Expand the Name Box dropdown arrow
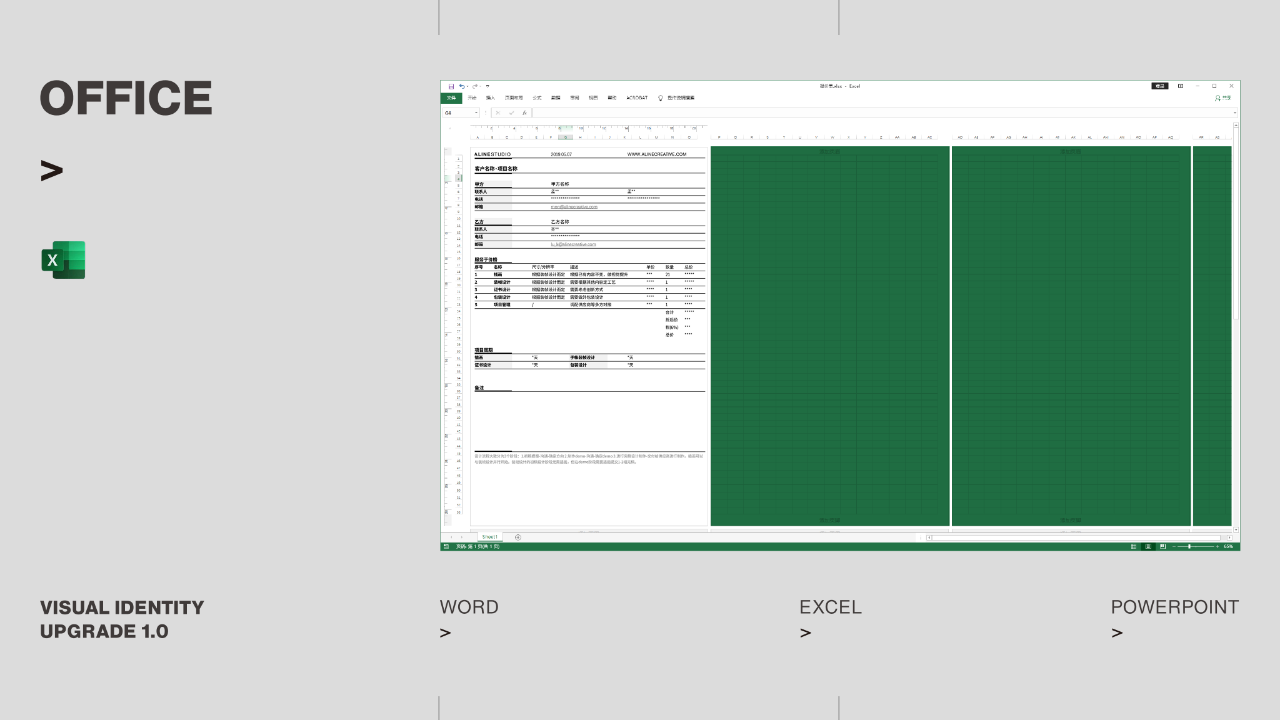Viewport: 1280px width, 720px height. click(x=476, y=113)
